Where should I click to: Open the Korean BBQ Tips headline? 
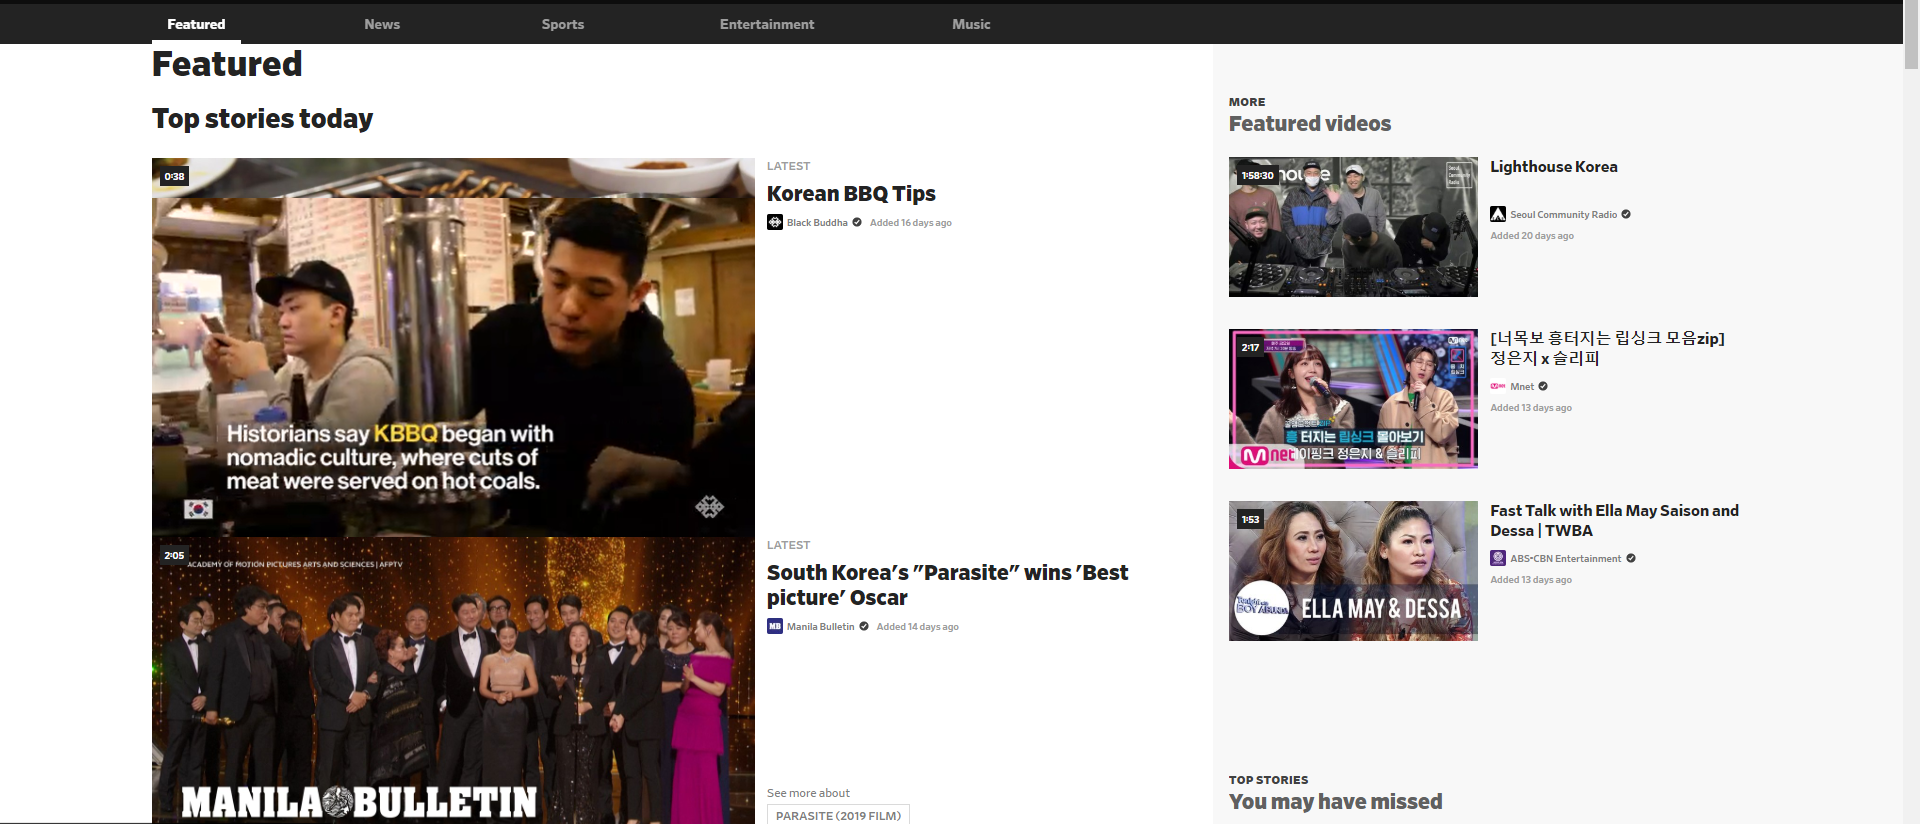pos(851,194)
